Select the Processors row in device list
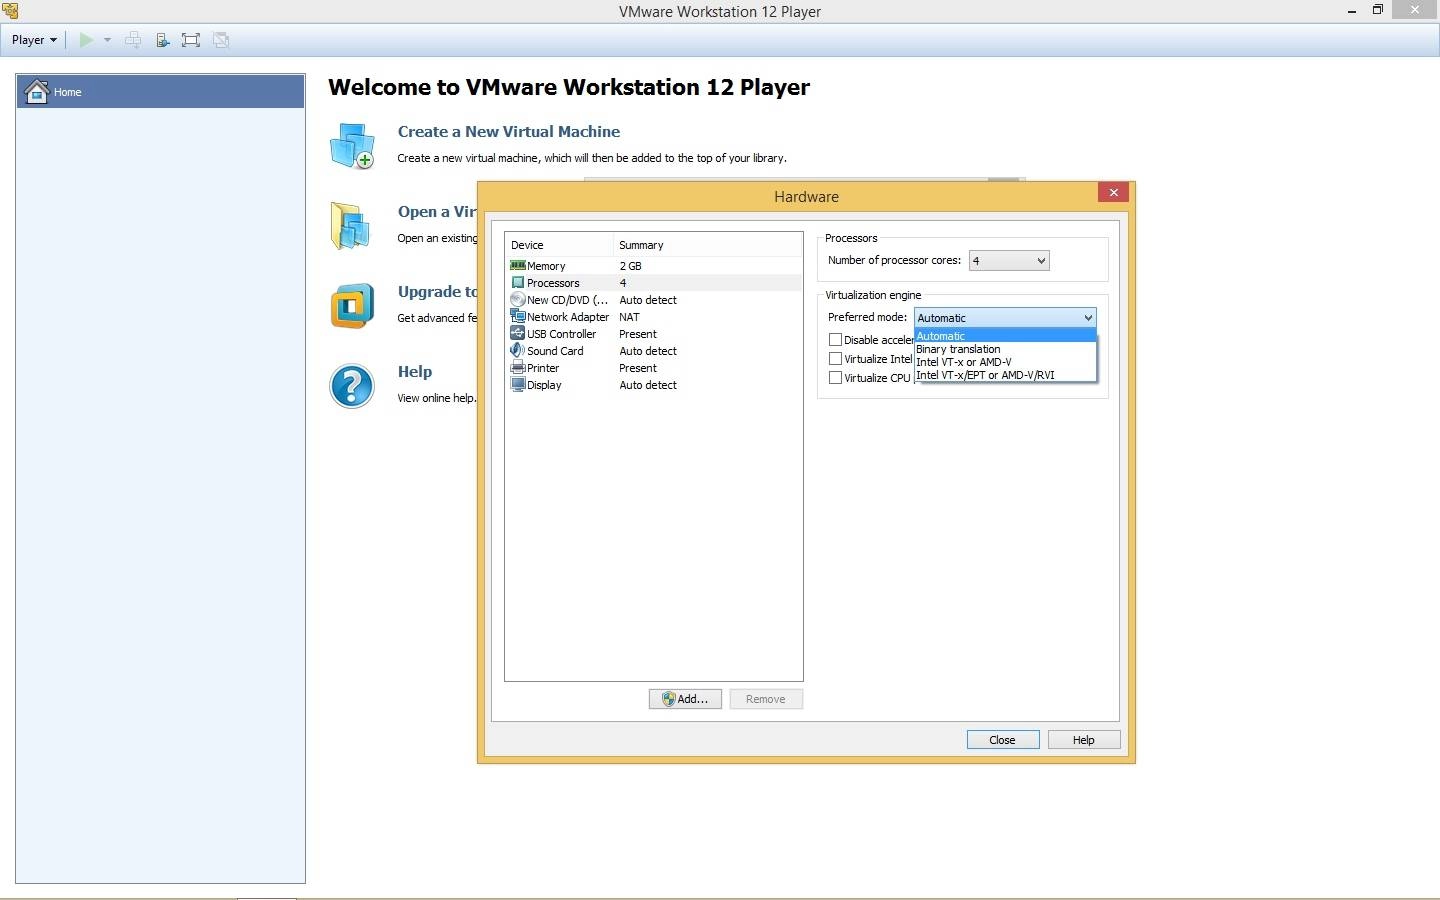The image size is (1440, 900). pos(654,282)
